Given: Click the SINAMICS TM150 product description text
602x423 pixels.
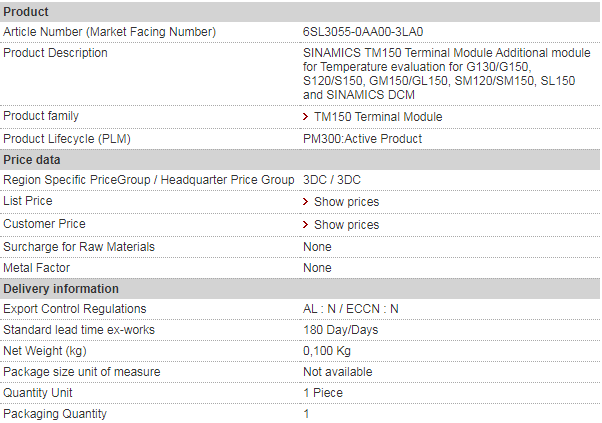Looking at the screenshot, I should click(x=447, y=74).
